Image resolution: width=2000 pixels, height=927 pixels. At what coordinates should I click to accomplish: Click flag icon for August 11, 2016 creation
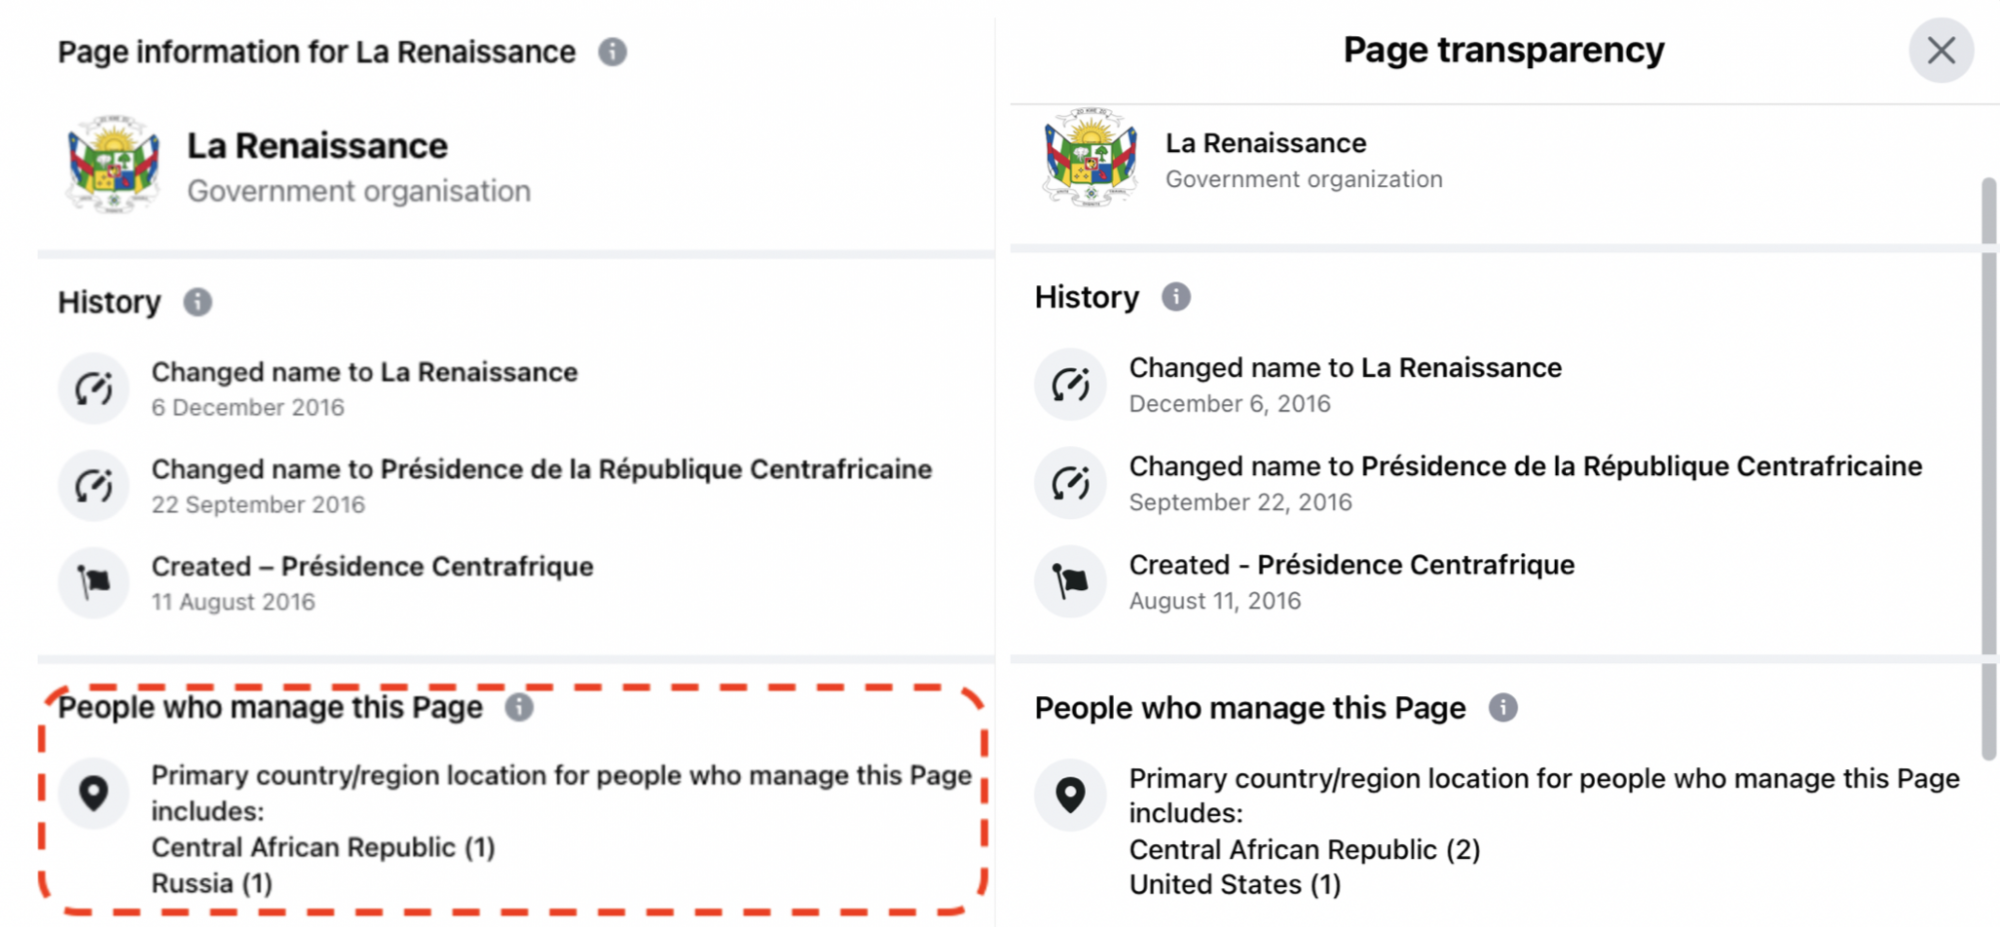click(x=1071, y=581)
